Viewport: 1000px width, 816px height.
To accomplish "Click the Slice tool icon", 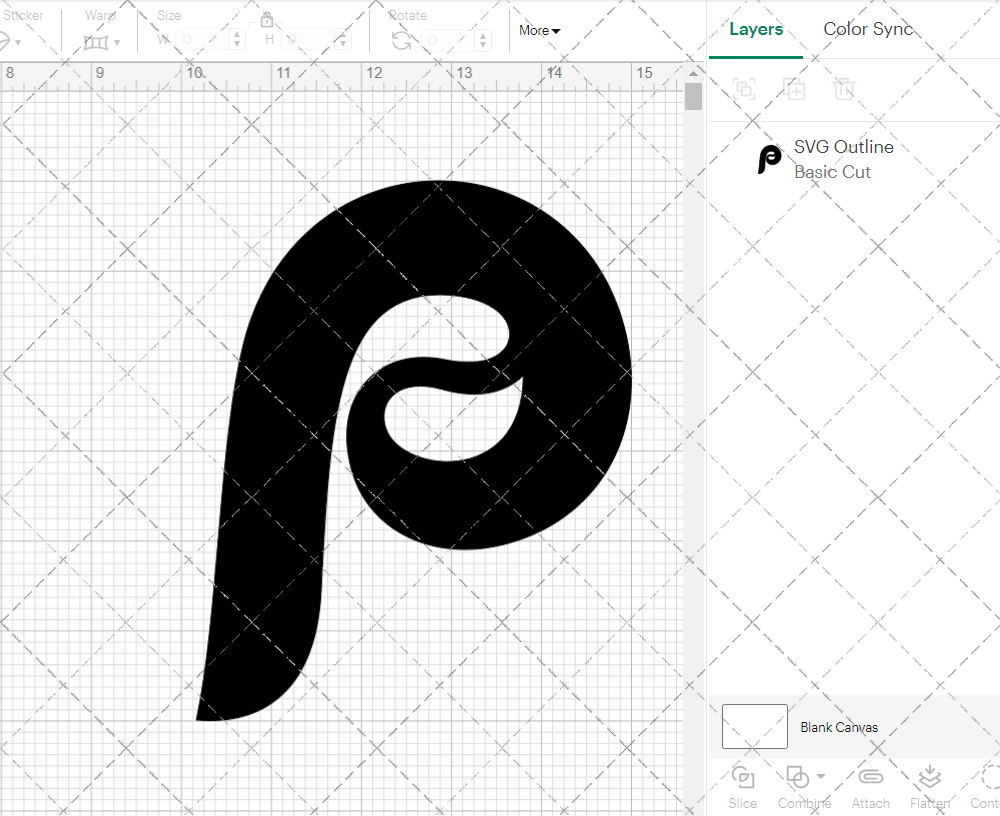I will pyautogui.click(x=743, y=777).
